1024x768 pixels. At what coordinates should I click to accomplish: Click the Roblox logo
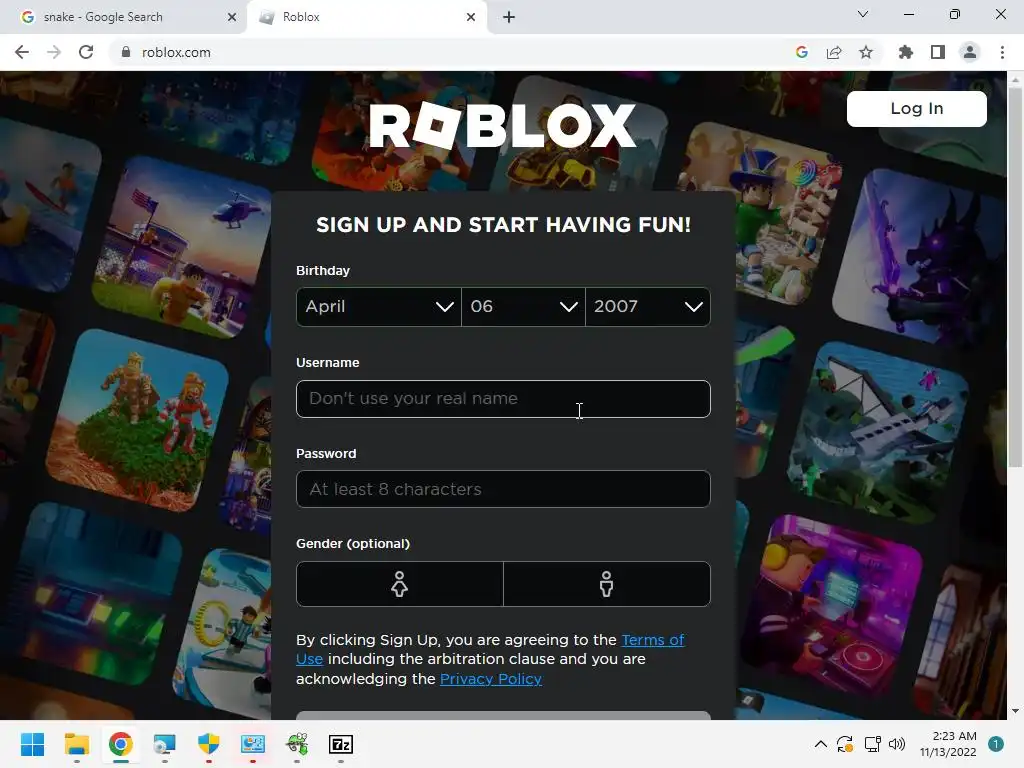coord(502,125)
